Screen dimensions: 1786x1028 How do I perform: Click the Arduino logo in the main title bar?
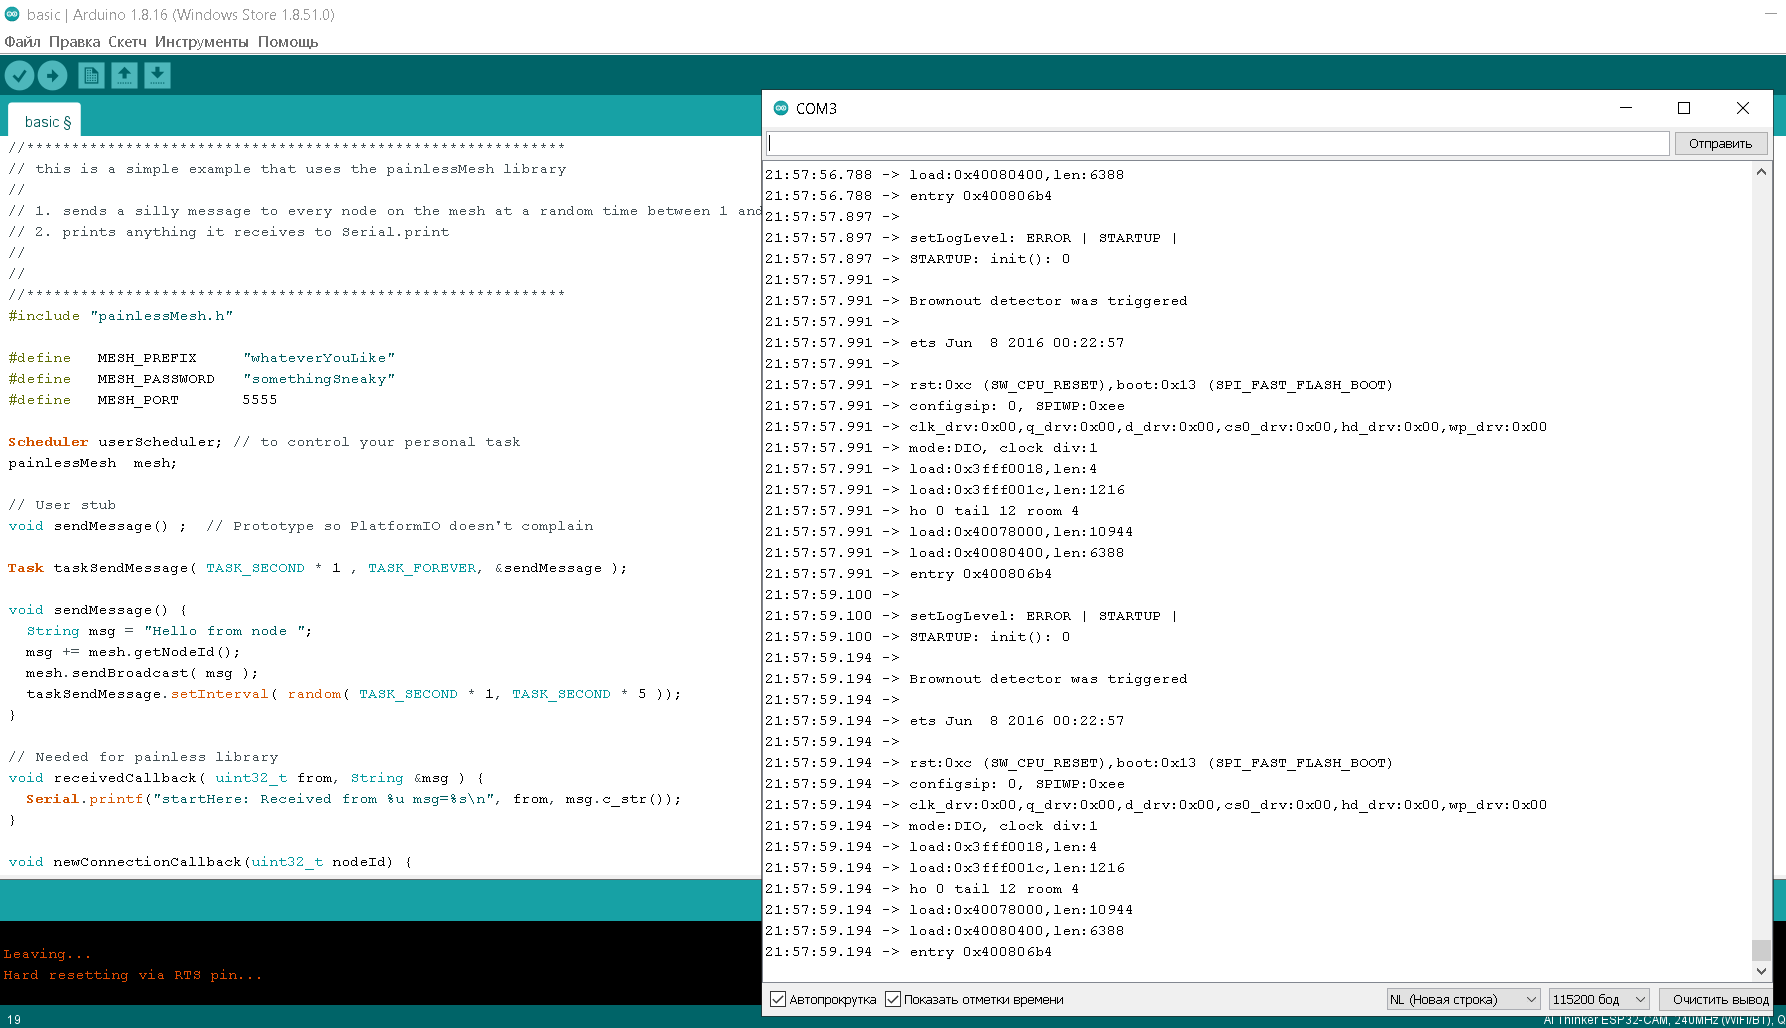12,14
